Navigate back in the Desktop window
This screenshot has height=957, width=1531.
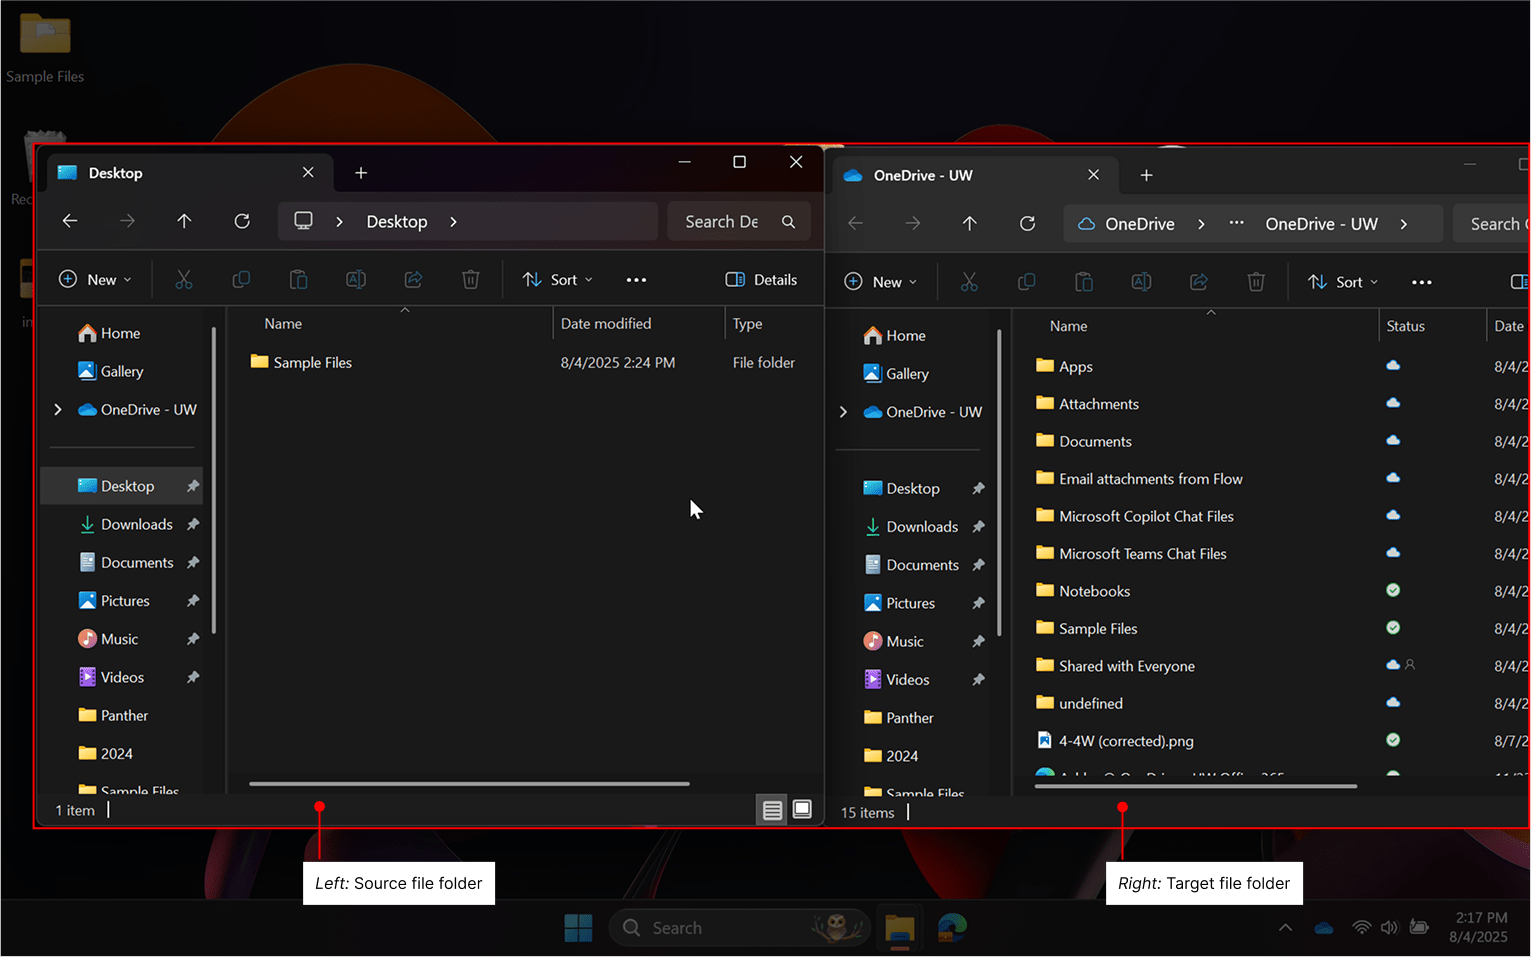(69, 221)
